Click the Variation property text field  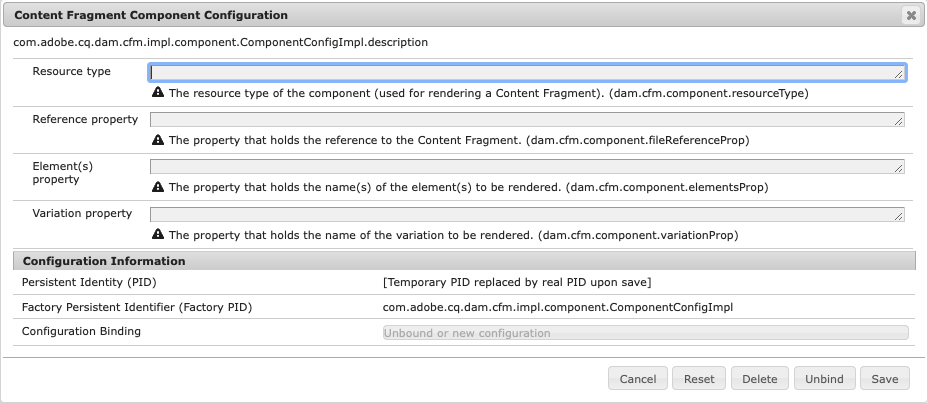click(526, 214)
